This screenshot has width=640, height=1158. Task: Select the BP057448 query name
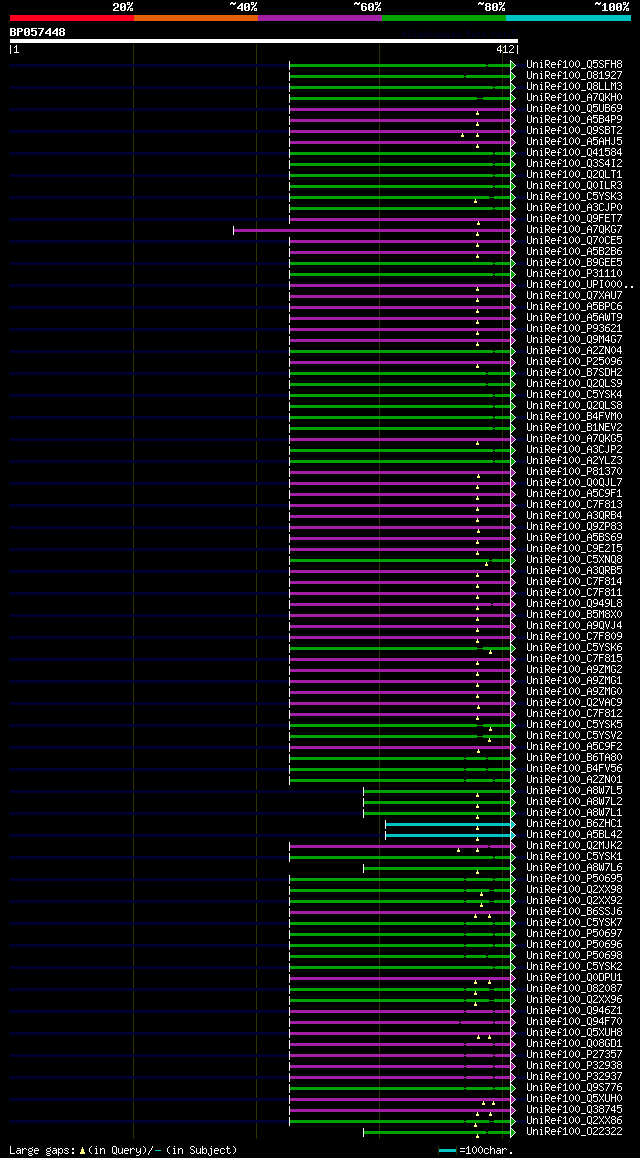[37, 32]
